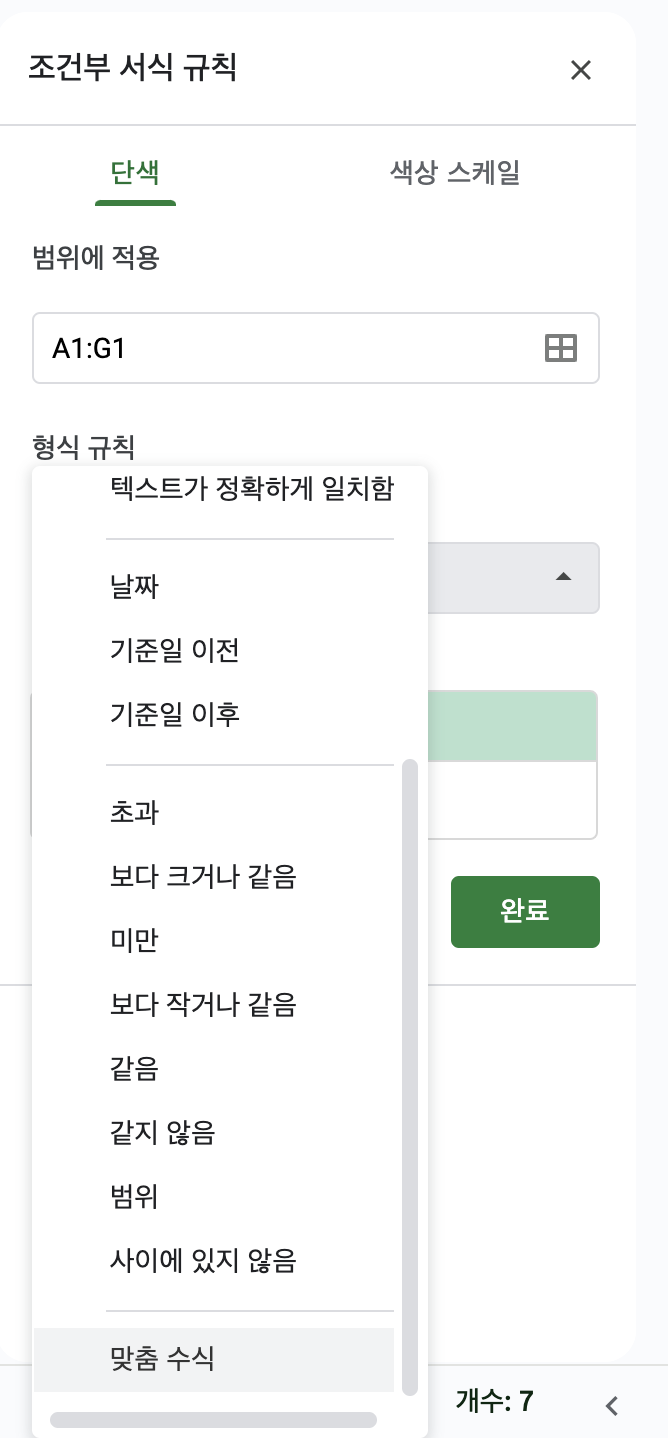The width and height of the screenshot is (668, 1438).
Task: Choose the 초과 condition
Action: (135, 812)
